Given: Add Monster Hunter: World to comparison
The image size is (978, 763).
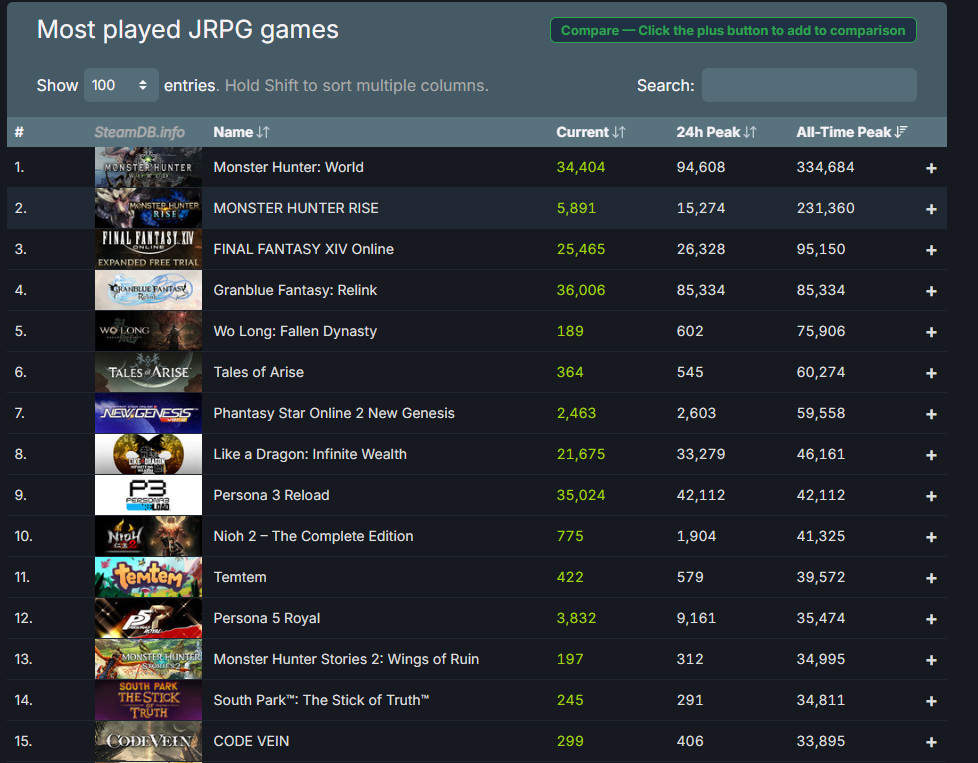Looking at the screenshot, I should [x=931, y=168].
